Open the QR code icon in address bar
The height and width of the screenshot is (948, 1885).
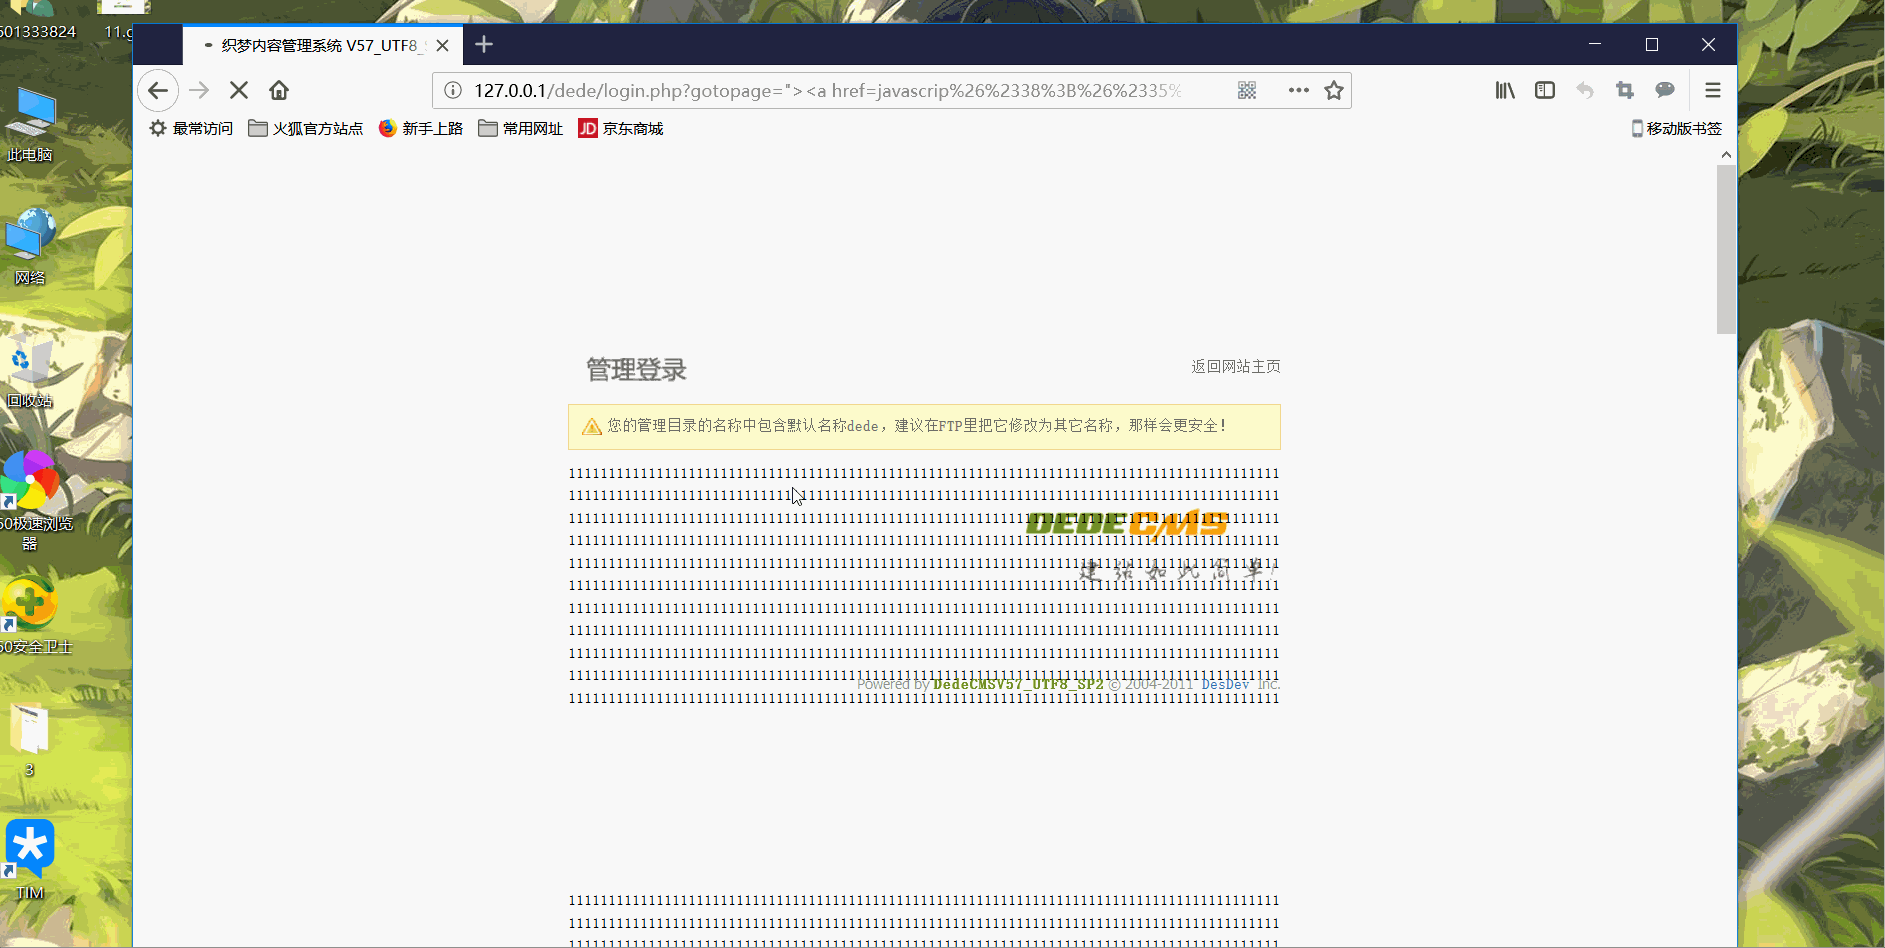point(1247,90)
